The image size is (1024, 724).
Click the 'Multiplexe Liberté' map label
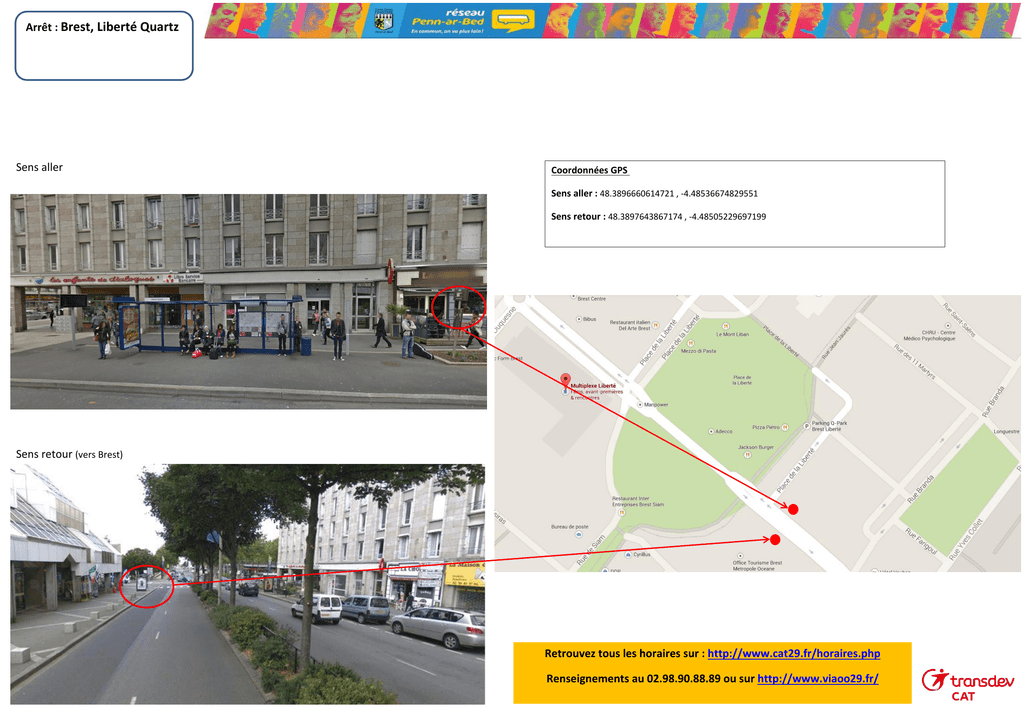click(x=594, y=386)
